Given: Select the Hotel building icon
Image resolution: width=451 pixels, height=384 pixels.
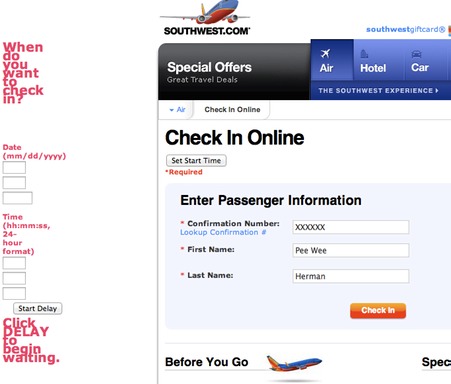Looking at the screenshot, I should pyautogui.click(x=364, y=54).
